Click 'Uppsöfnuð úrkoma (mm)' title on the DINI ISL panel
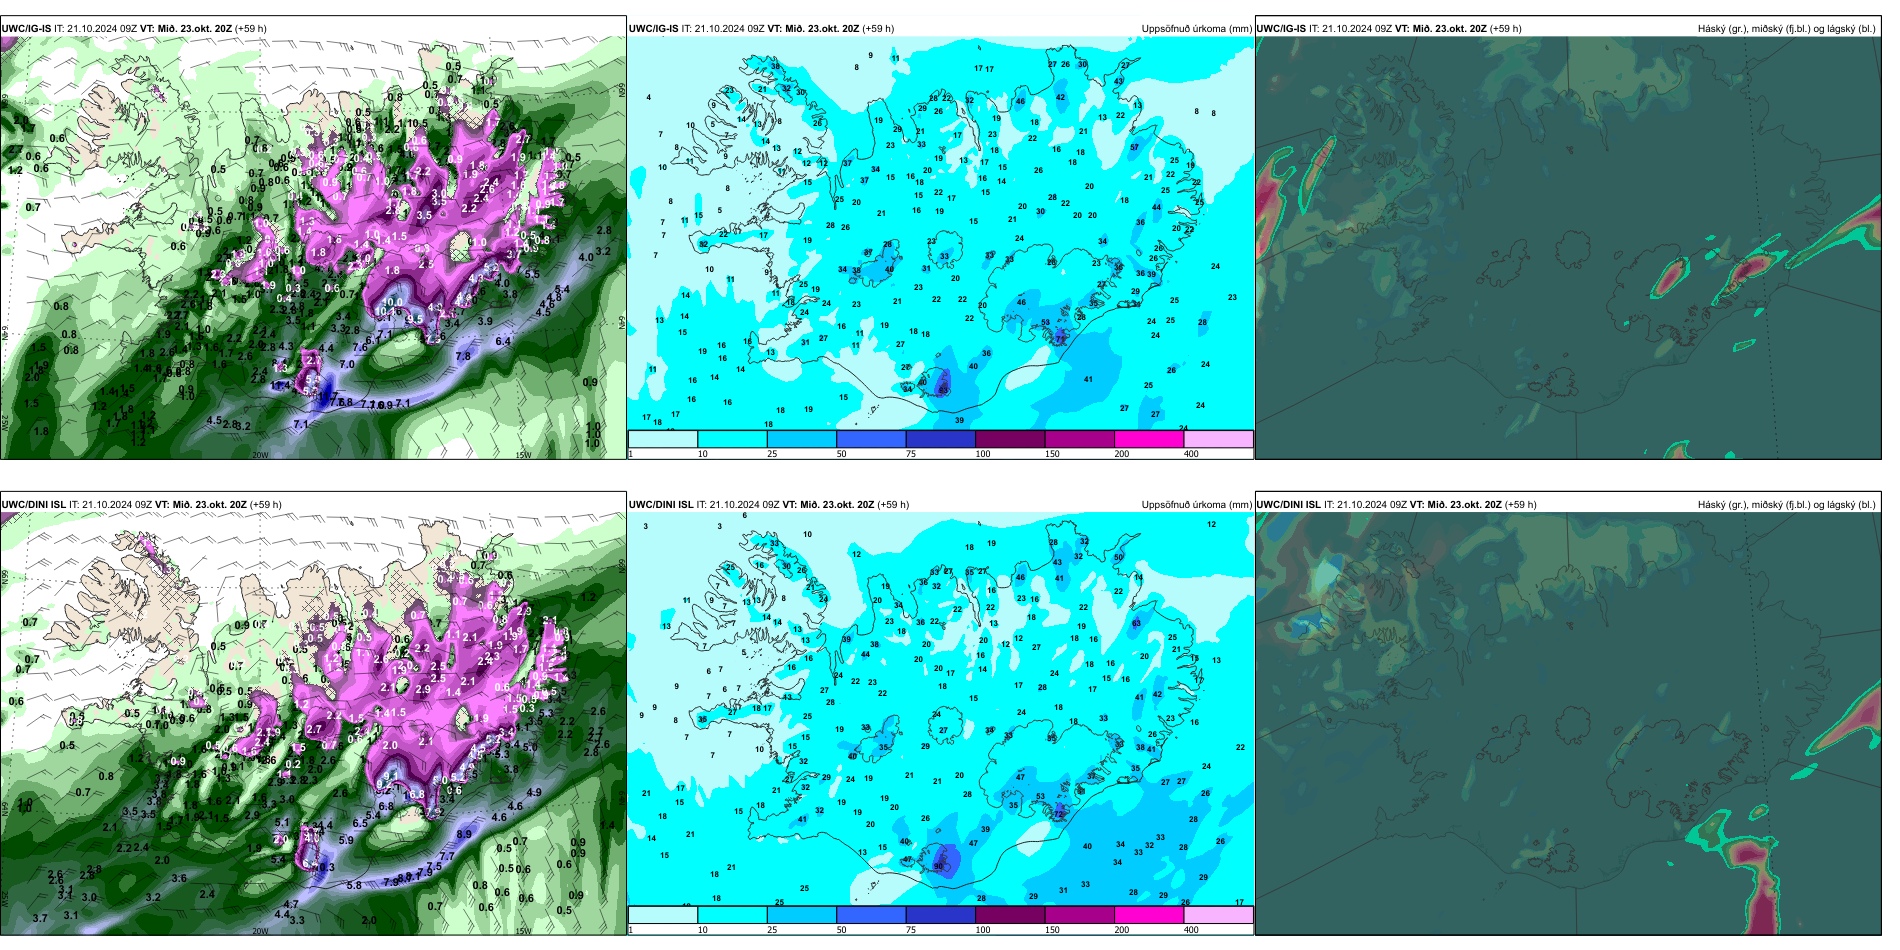 tap(1196, 505)
